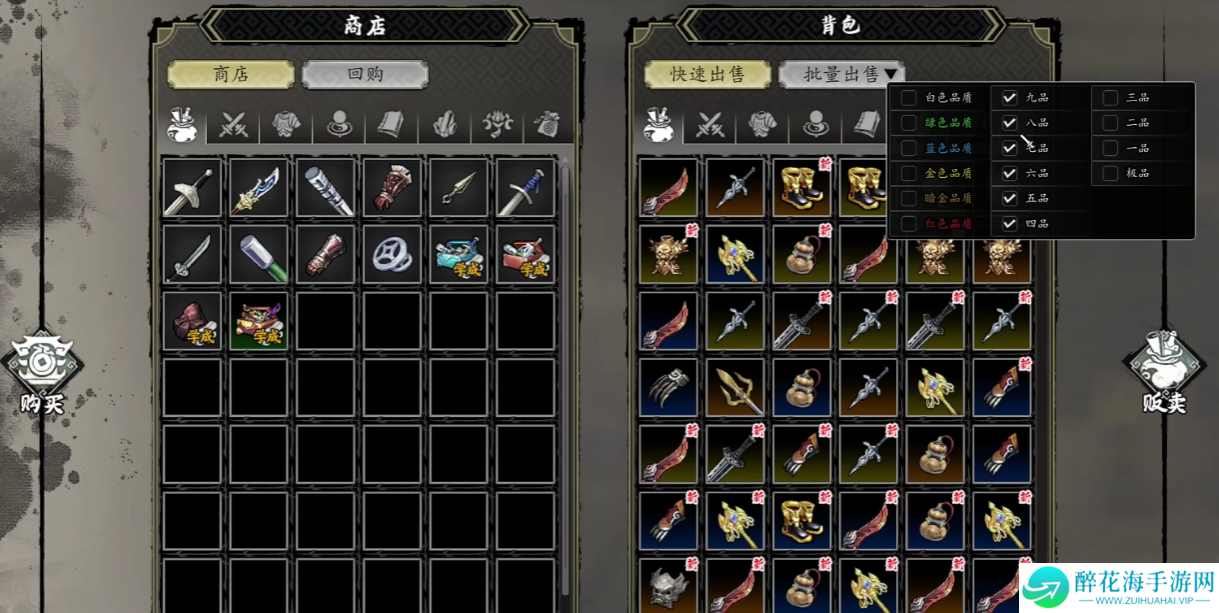Toggle the 极品 grade option
The width and height of the screenshot is (1219, 613).
[1110, 173]
